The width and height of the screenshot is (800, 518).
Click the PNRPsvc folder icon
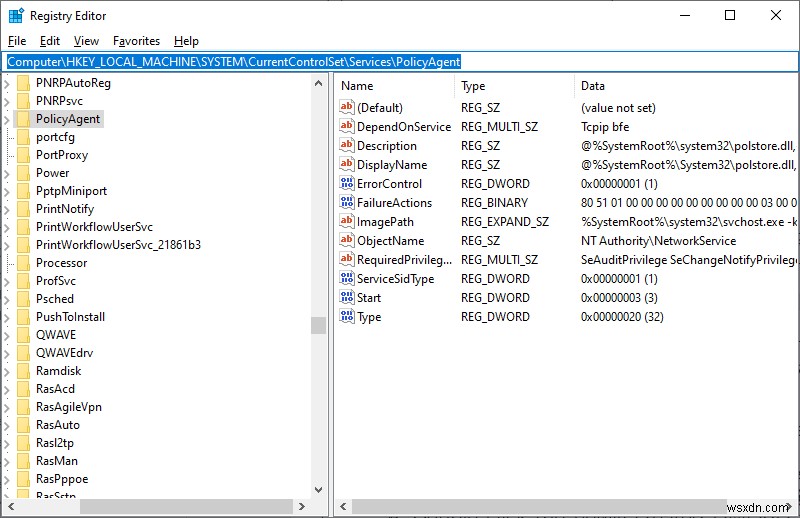(23, 101)
